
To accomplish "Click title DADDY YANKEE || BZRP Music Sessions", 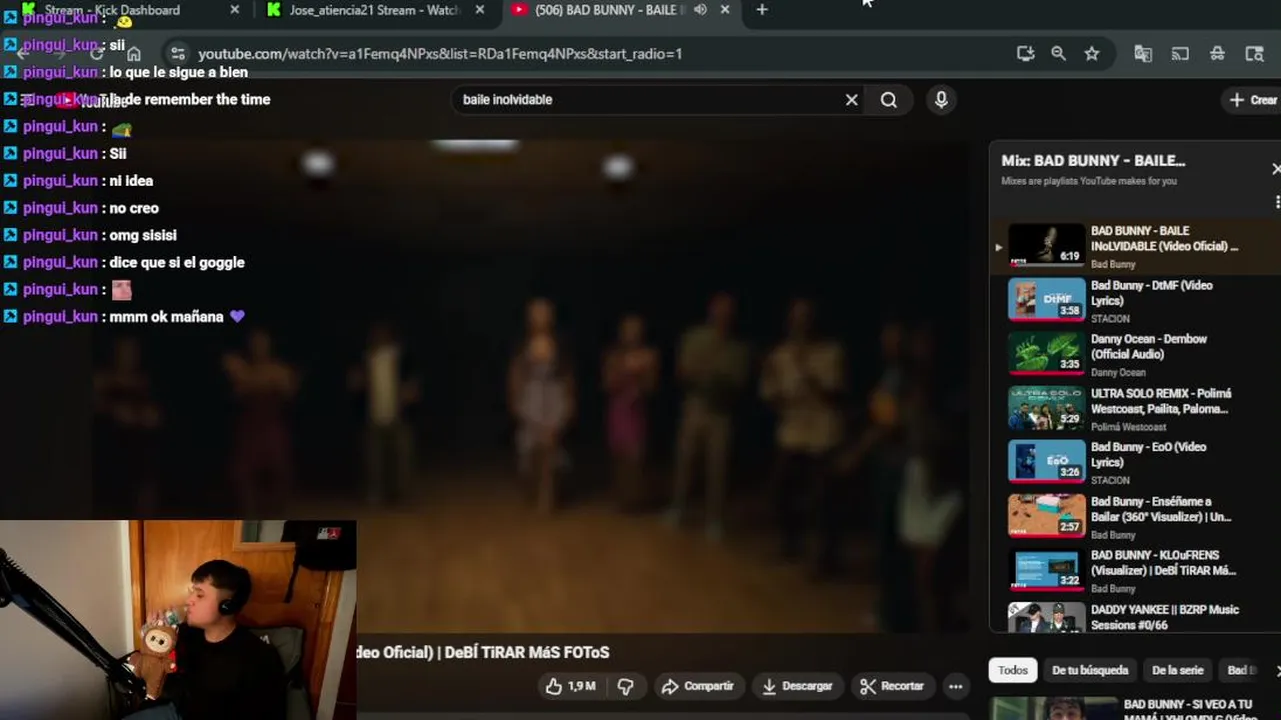I will [1165, 617].
